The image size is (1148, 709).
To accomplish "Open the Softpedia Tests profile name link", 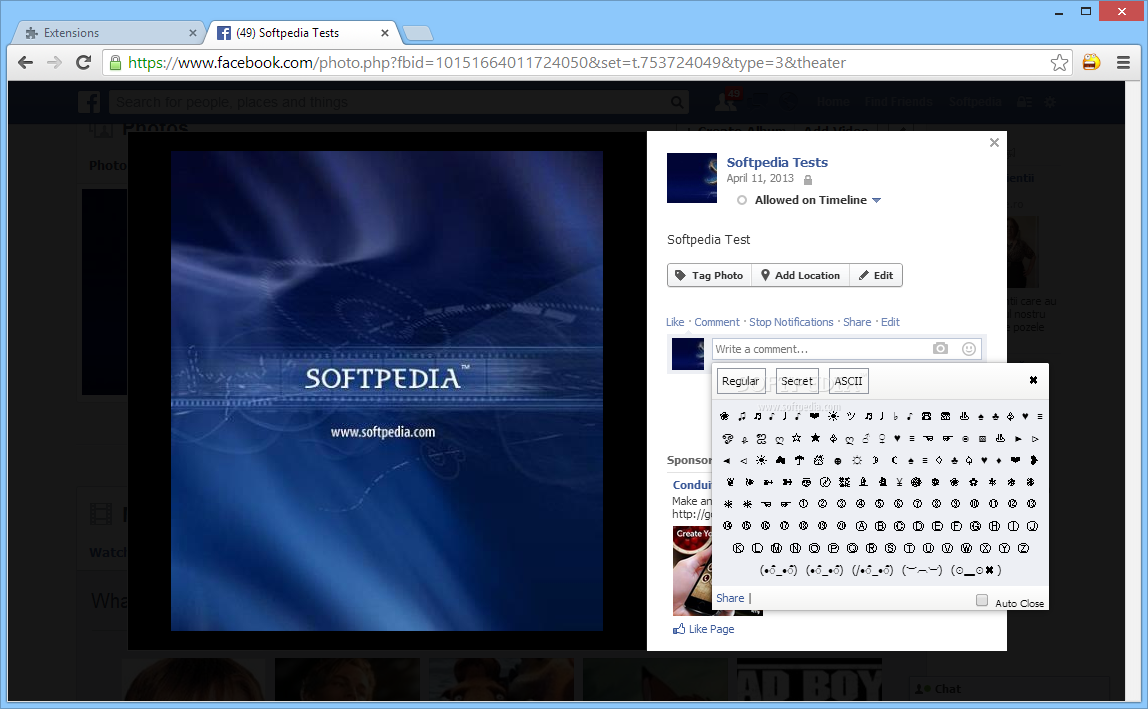I will tap(777, 163).
